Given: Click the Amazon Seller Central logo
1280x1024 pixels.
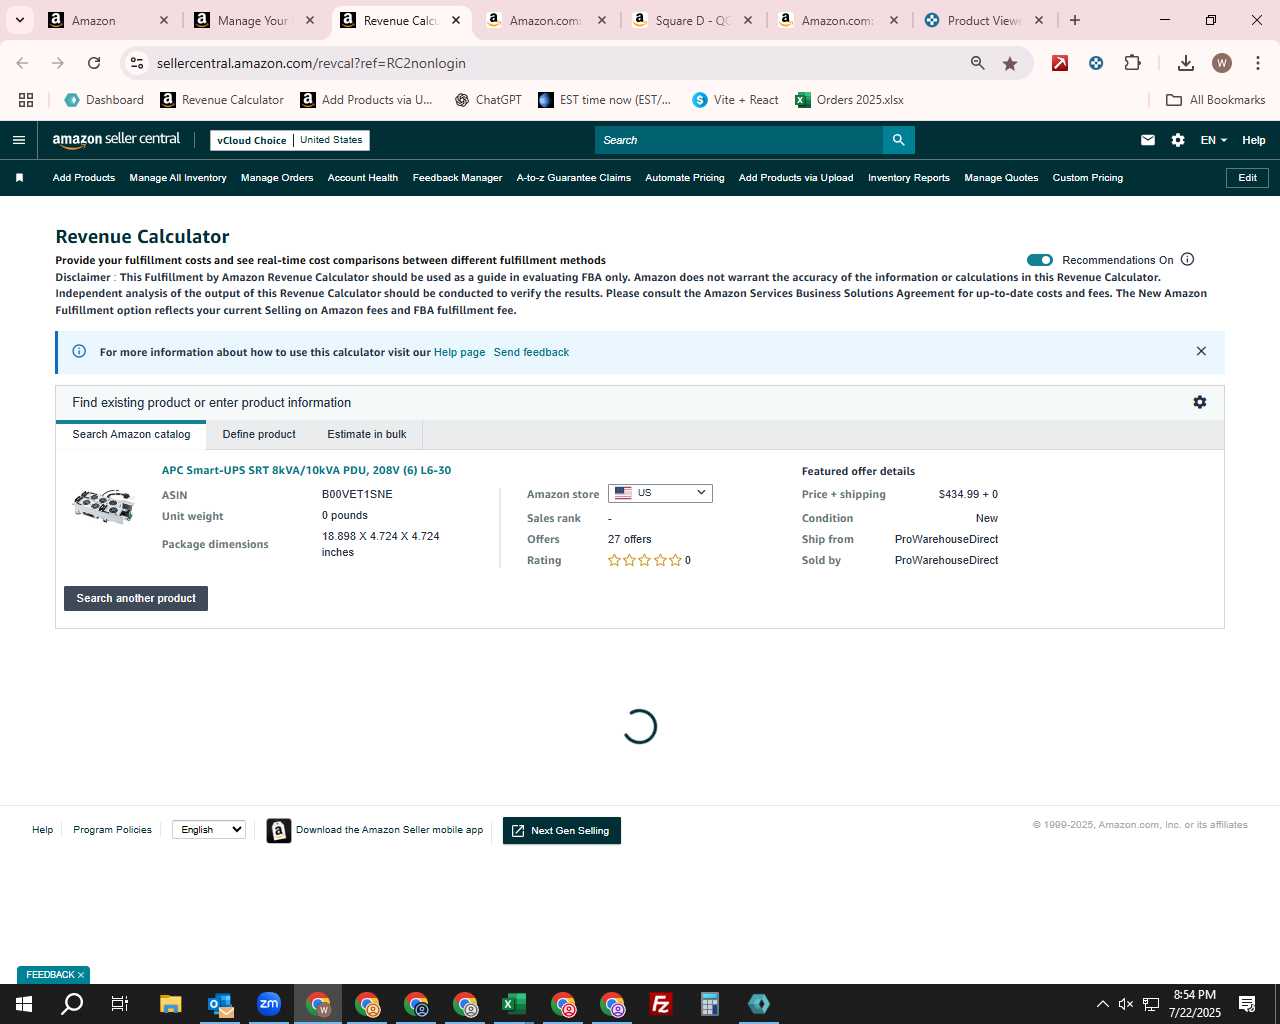Looking at the screenshot, I should point(116,140).
